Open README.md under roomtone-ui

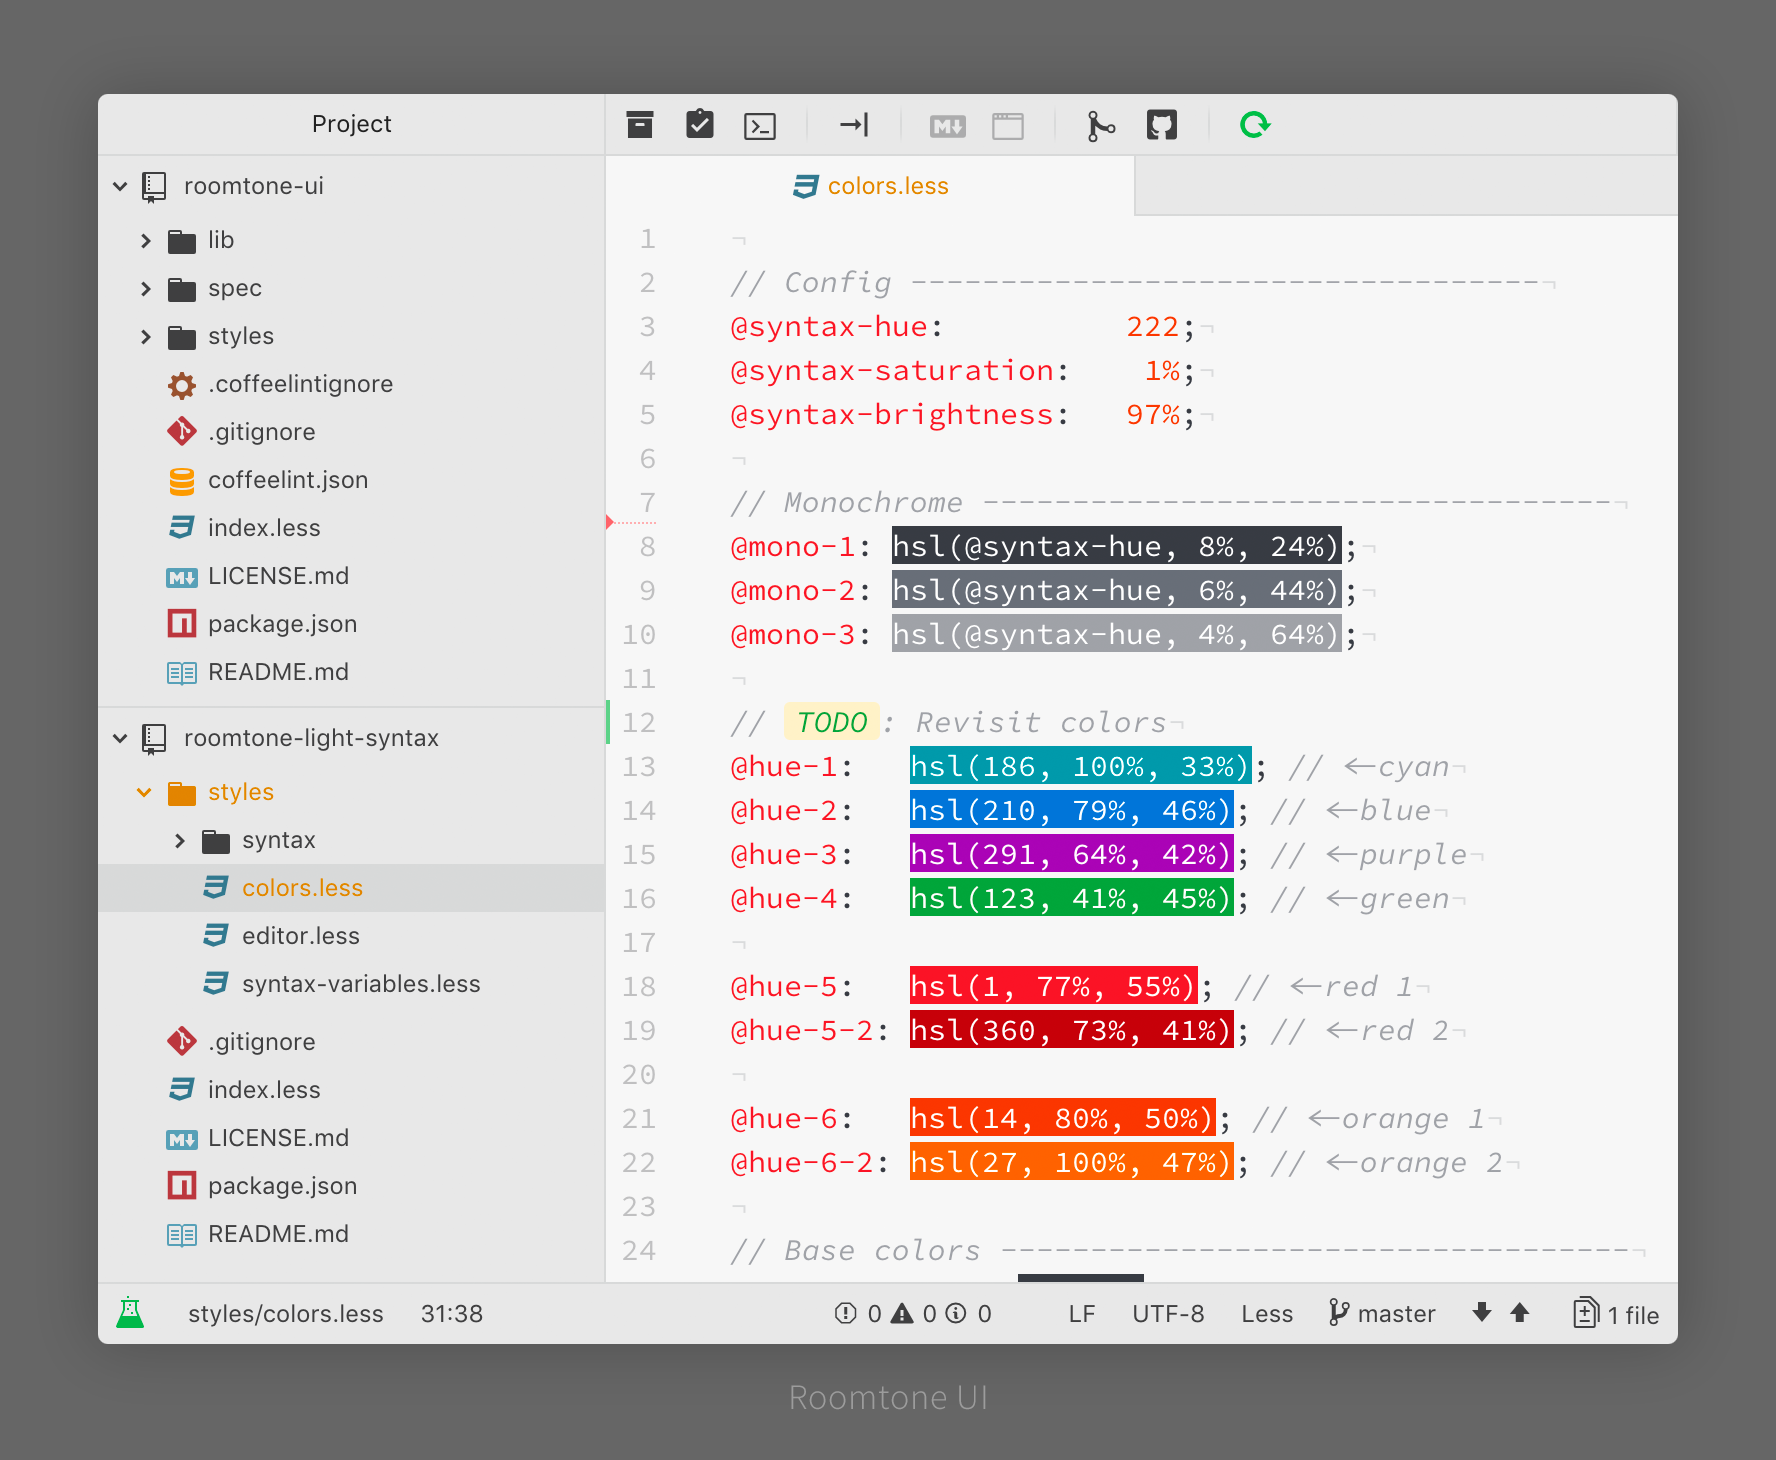[x=351, y=672]
